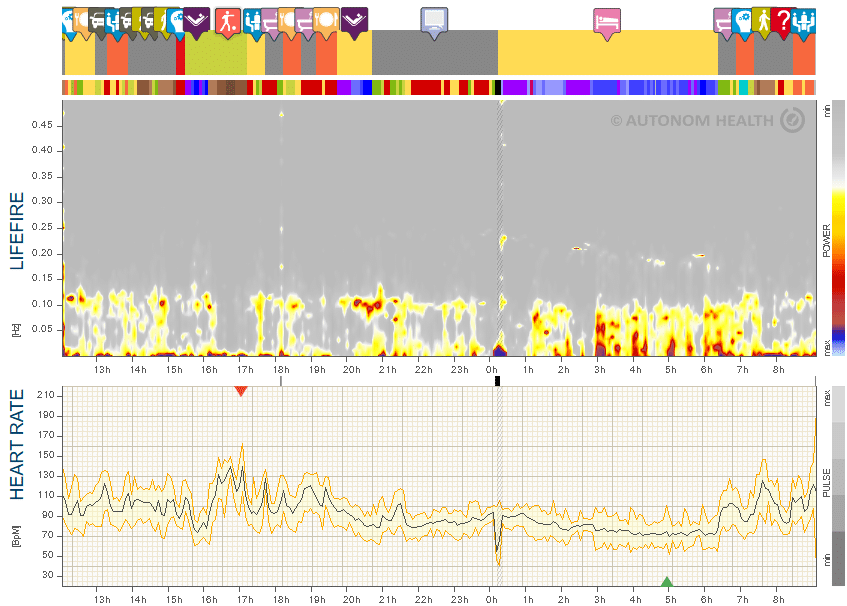Image resolution: width=847 pixels, height=606 pixels.
Task: Click the black segment in the color strip
Action: click(498, 87)
